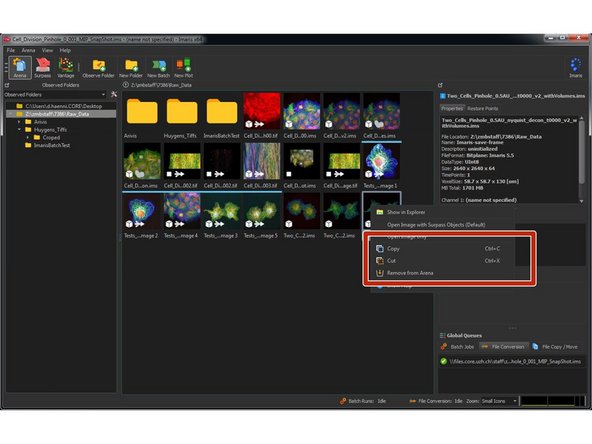The height and width of the screenshot is (444, 592).
Task: Click the File Copy / Move queue icon
Action: coord(535,346)
